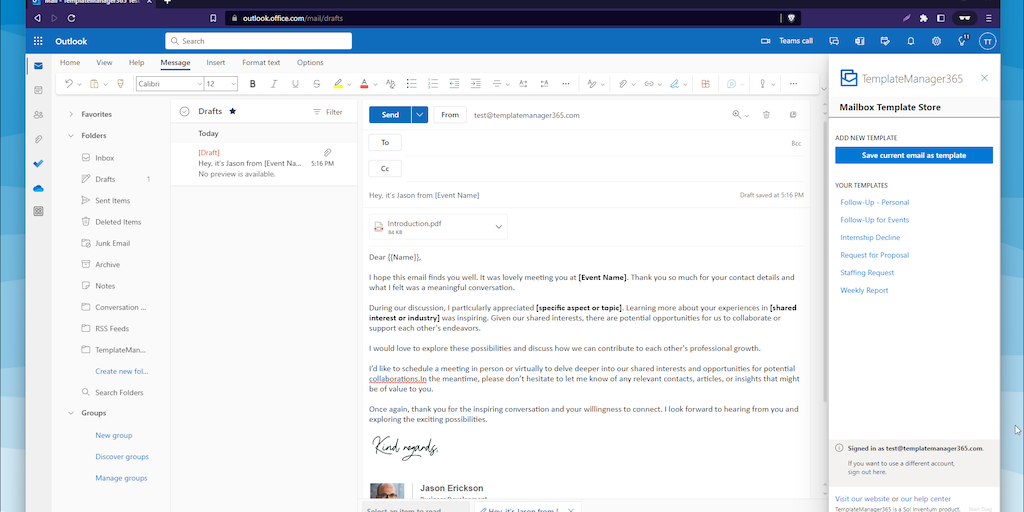The image size is (1024, 512).
Task: Open the notifications bell
Action: pos(910,41)
